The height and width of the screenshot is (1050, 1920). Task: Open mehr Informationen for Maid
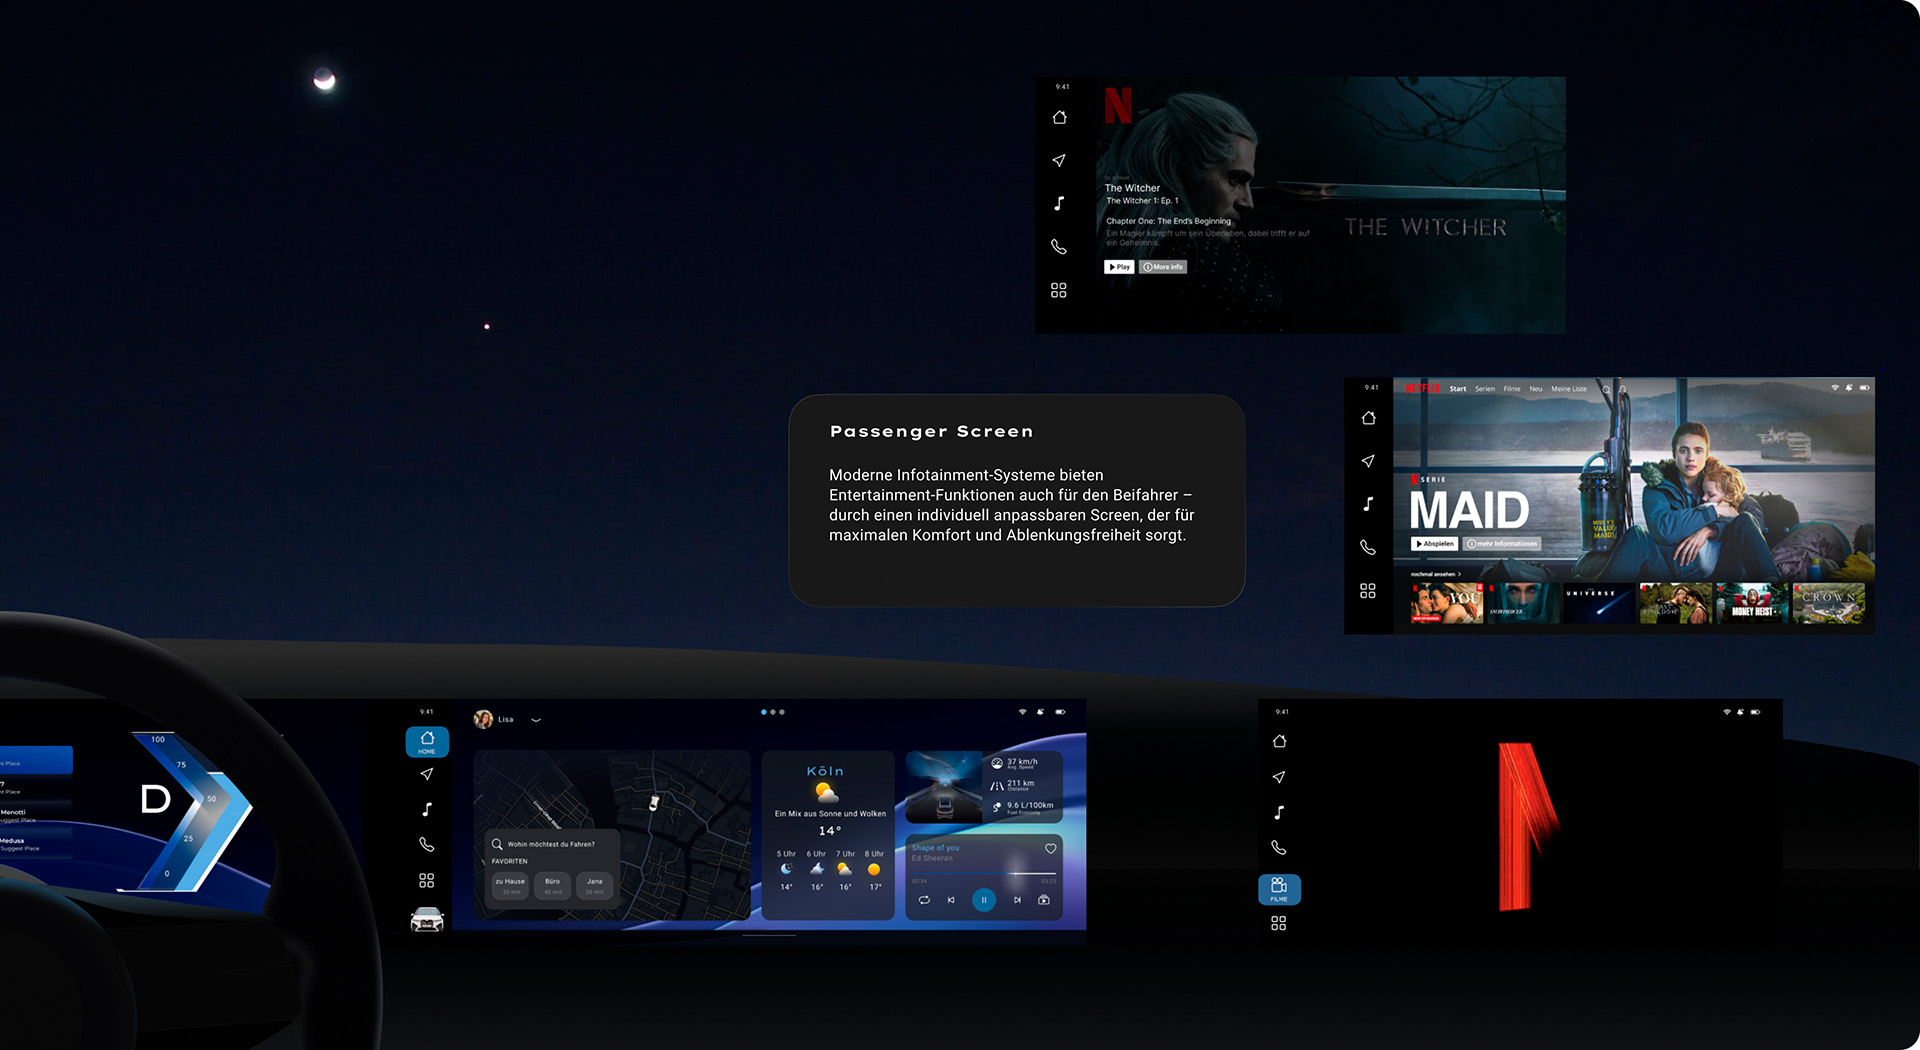1502,544
